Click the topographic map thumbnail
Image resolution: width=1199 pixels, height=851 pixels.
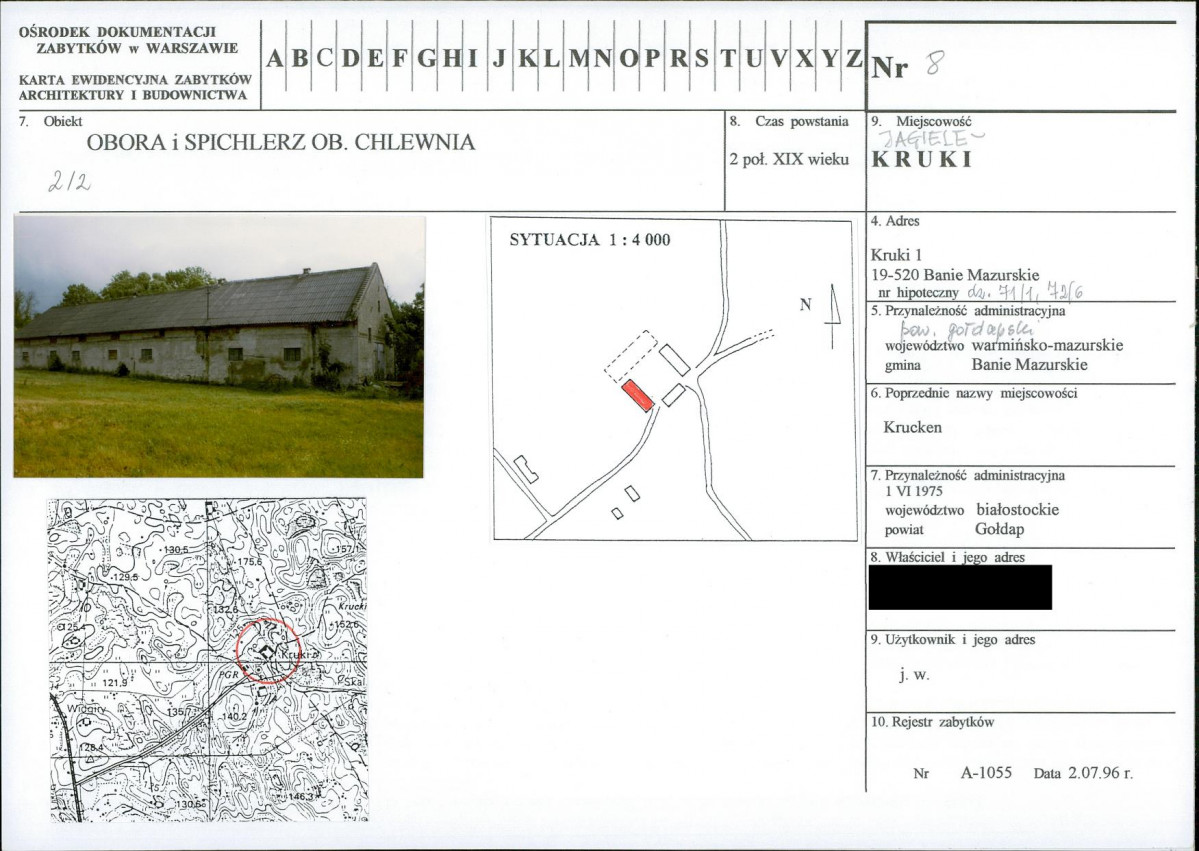click(208, 660)
